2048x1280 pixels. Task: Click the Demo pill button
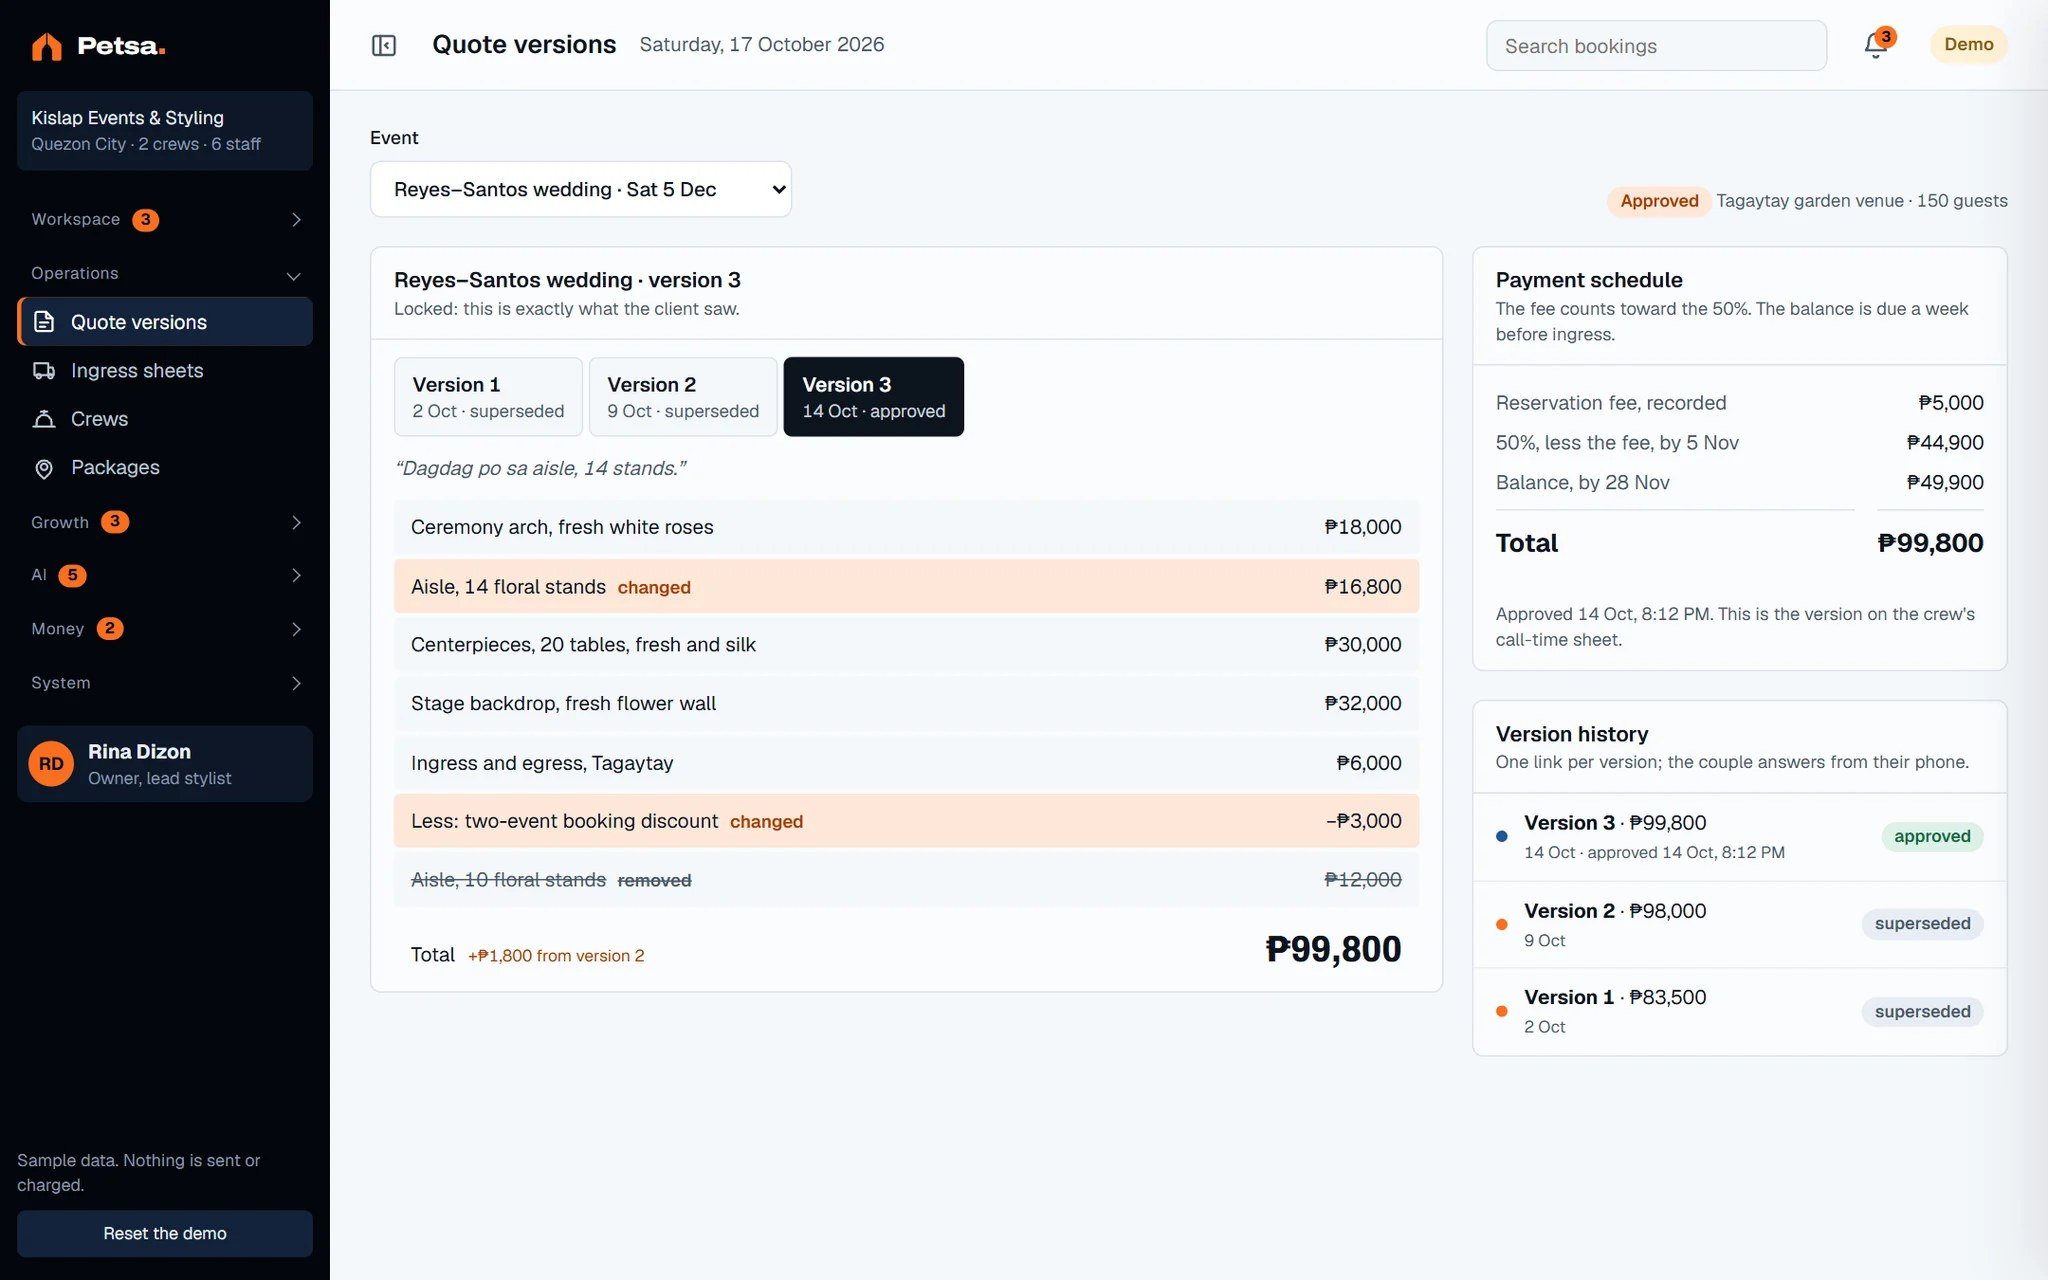tap(1969, 45)
